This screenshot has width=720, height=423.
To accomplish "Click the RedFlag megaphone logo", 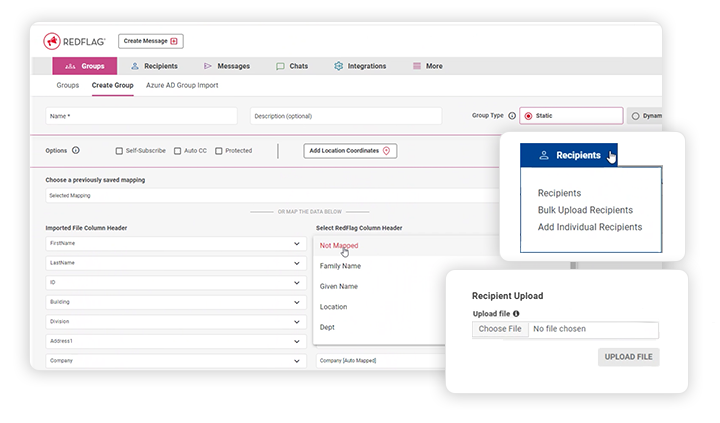I will (52, 41).
